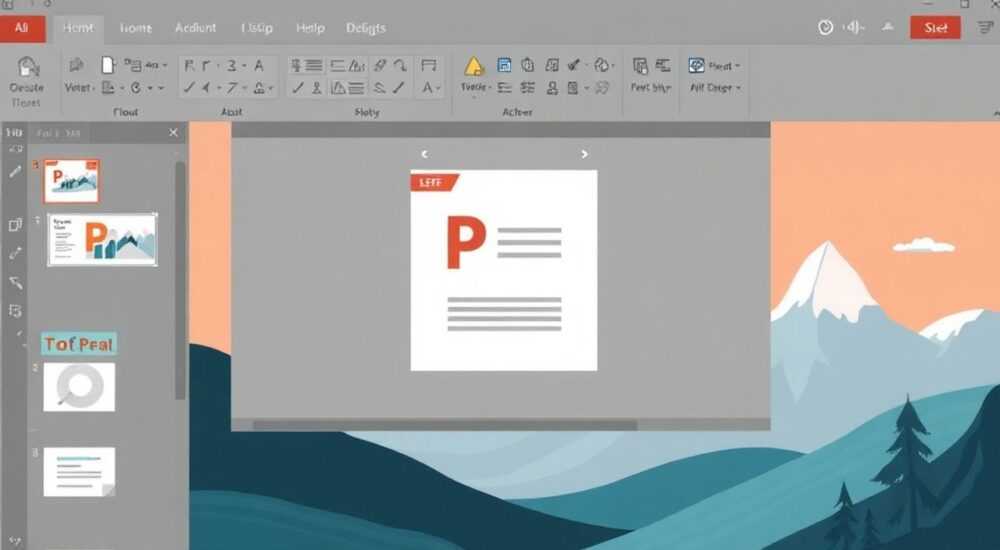Select the pencil tool in the left sidebar
The width and height of the screenshot is (1000, 550).
point(15,171)
